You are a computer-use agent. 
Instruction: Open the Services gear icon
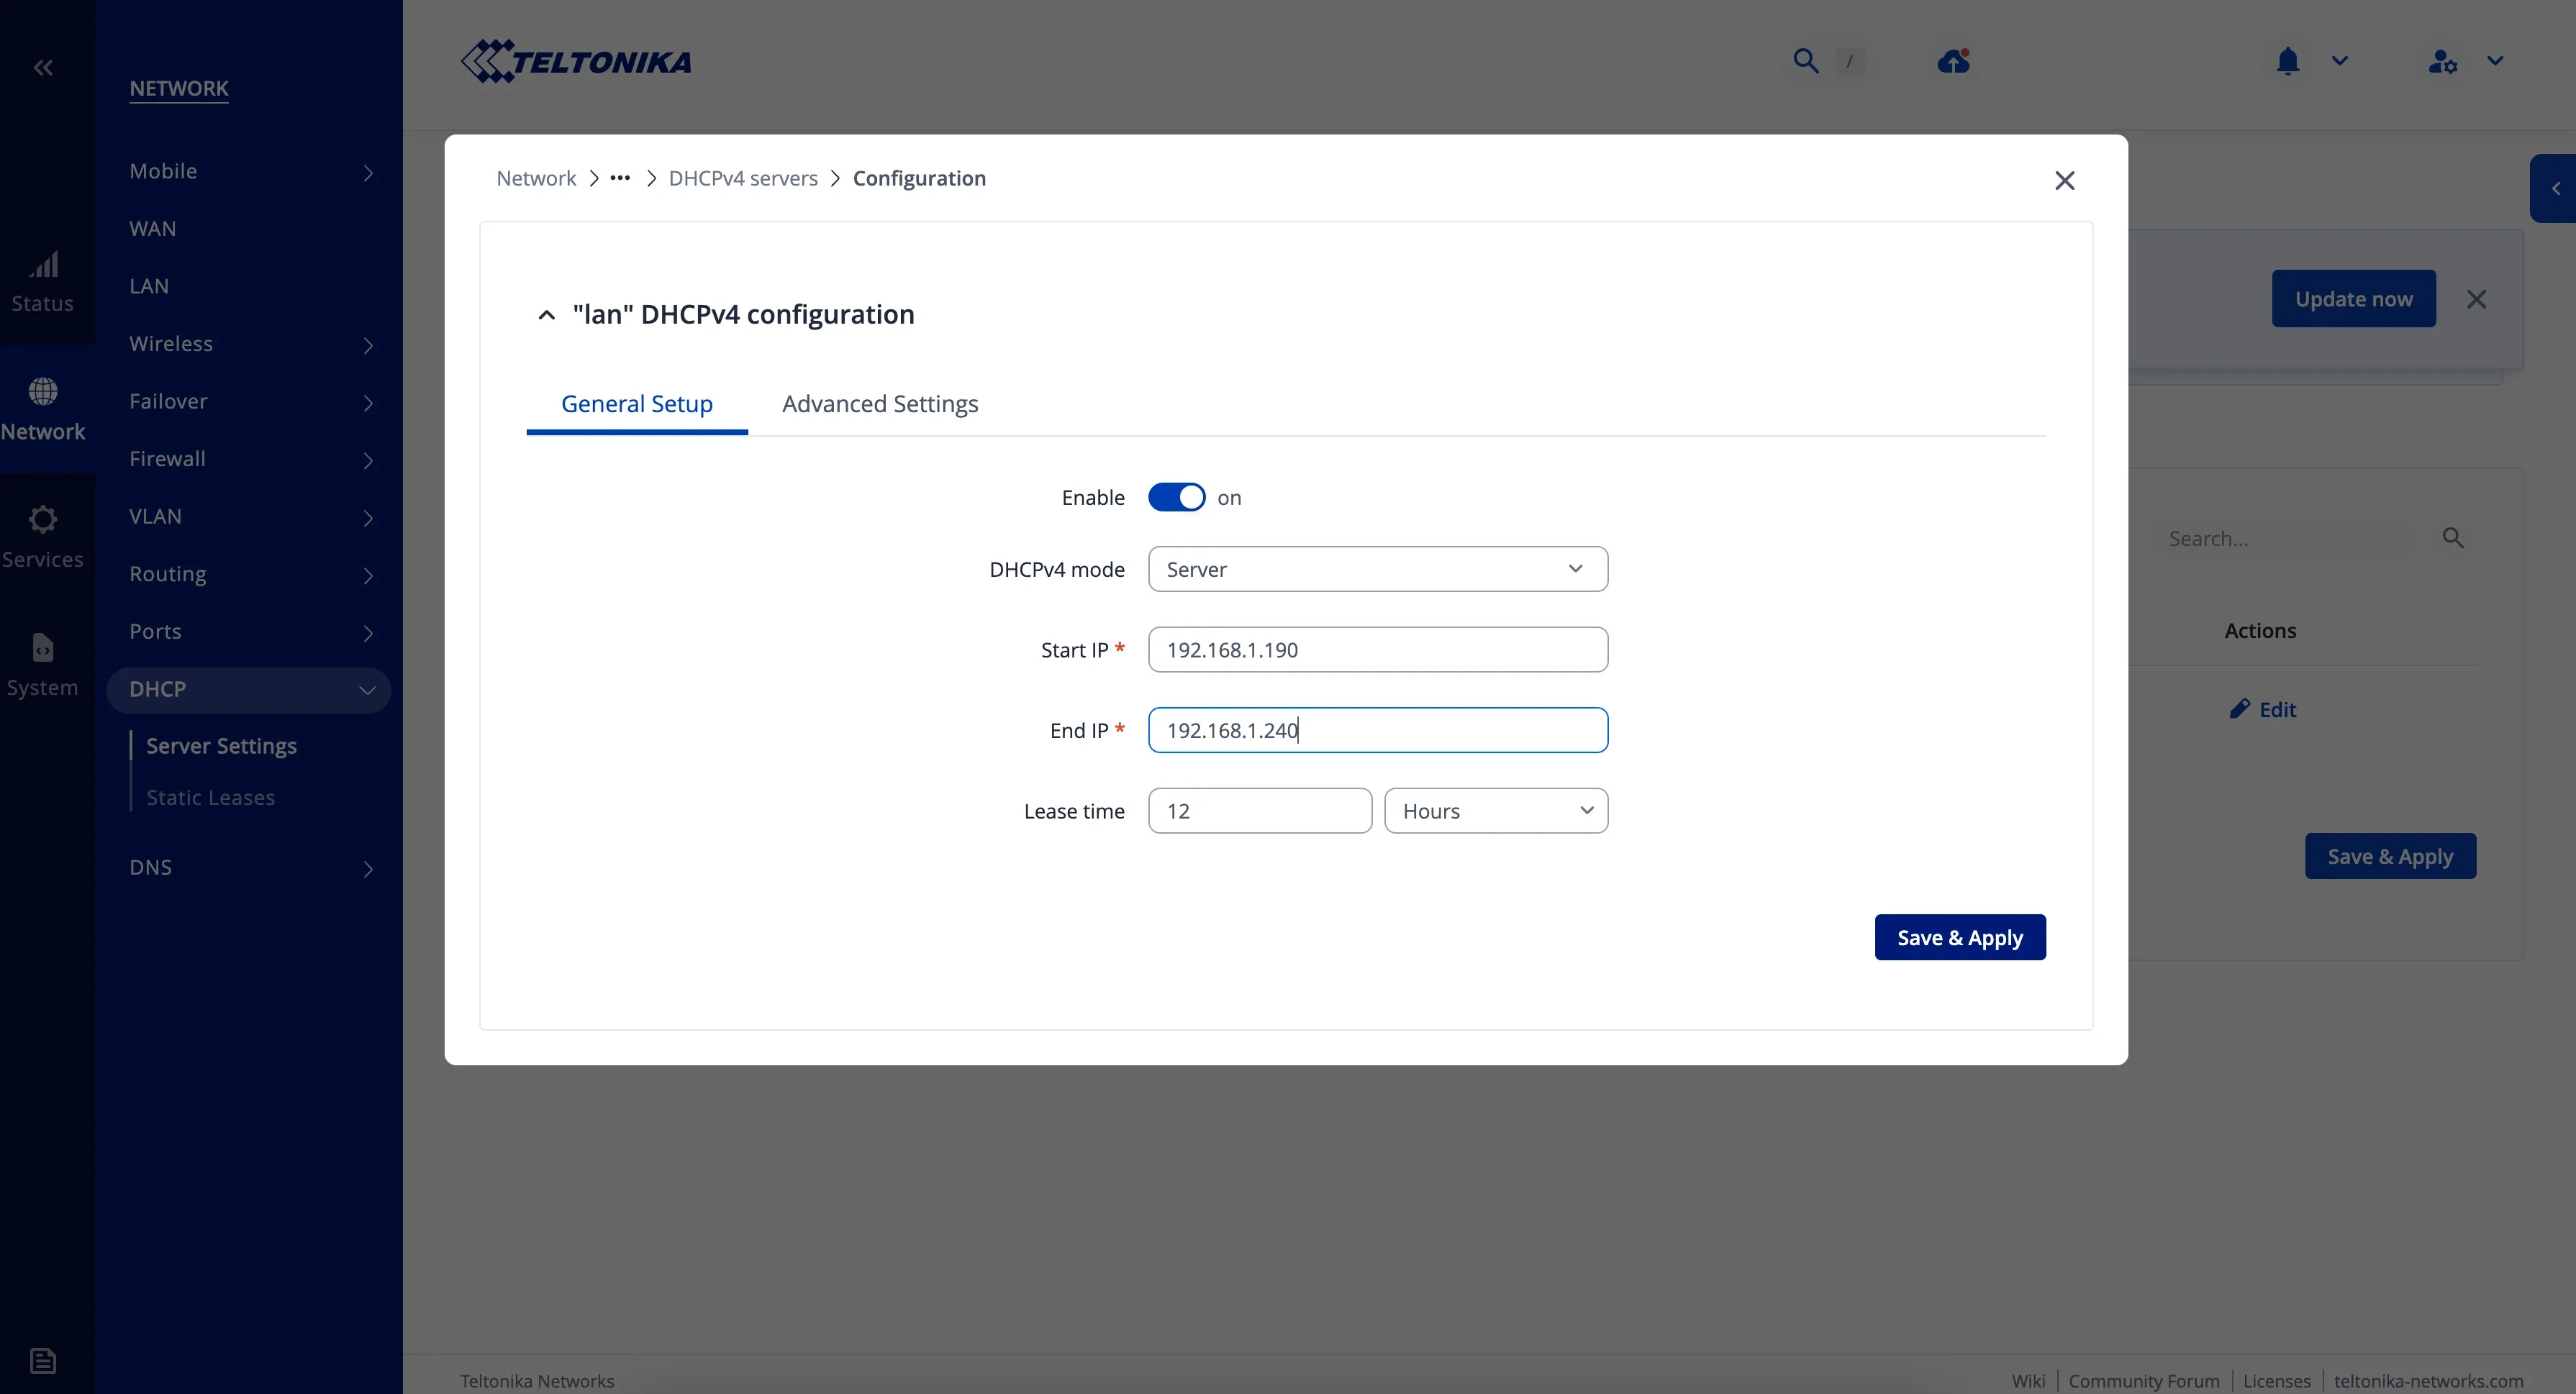43,519
